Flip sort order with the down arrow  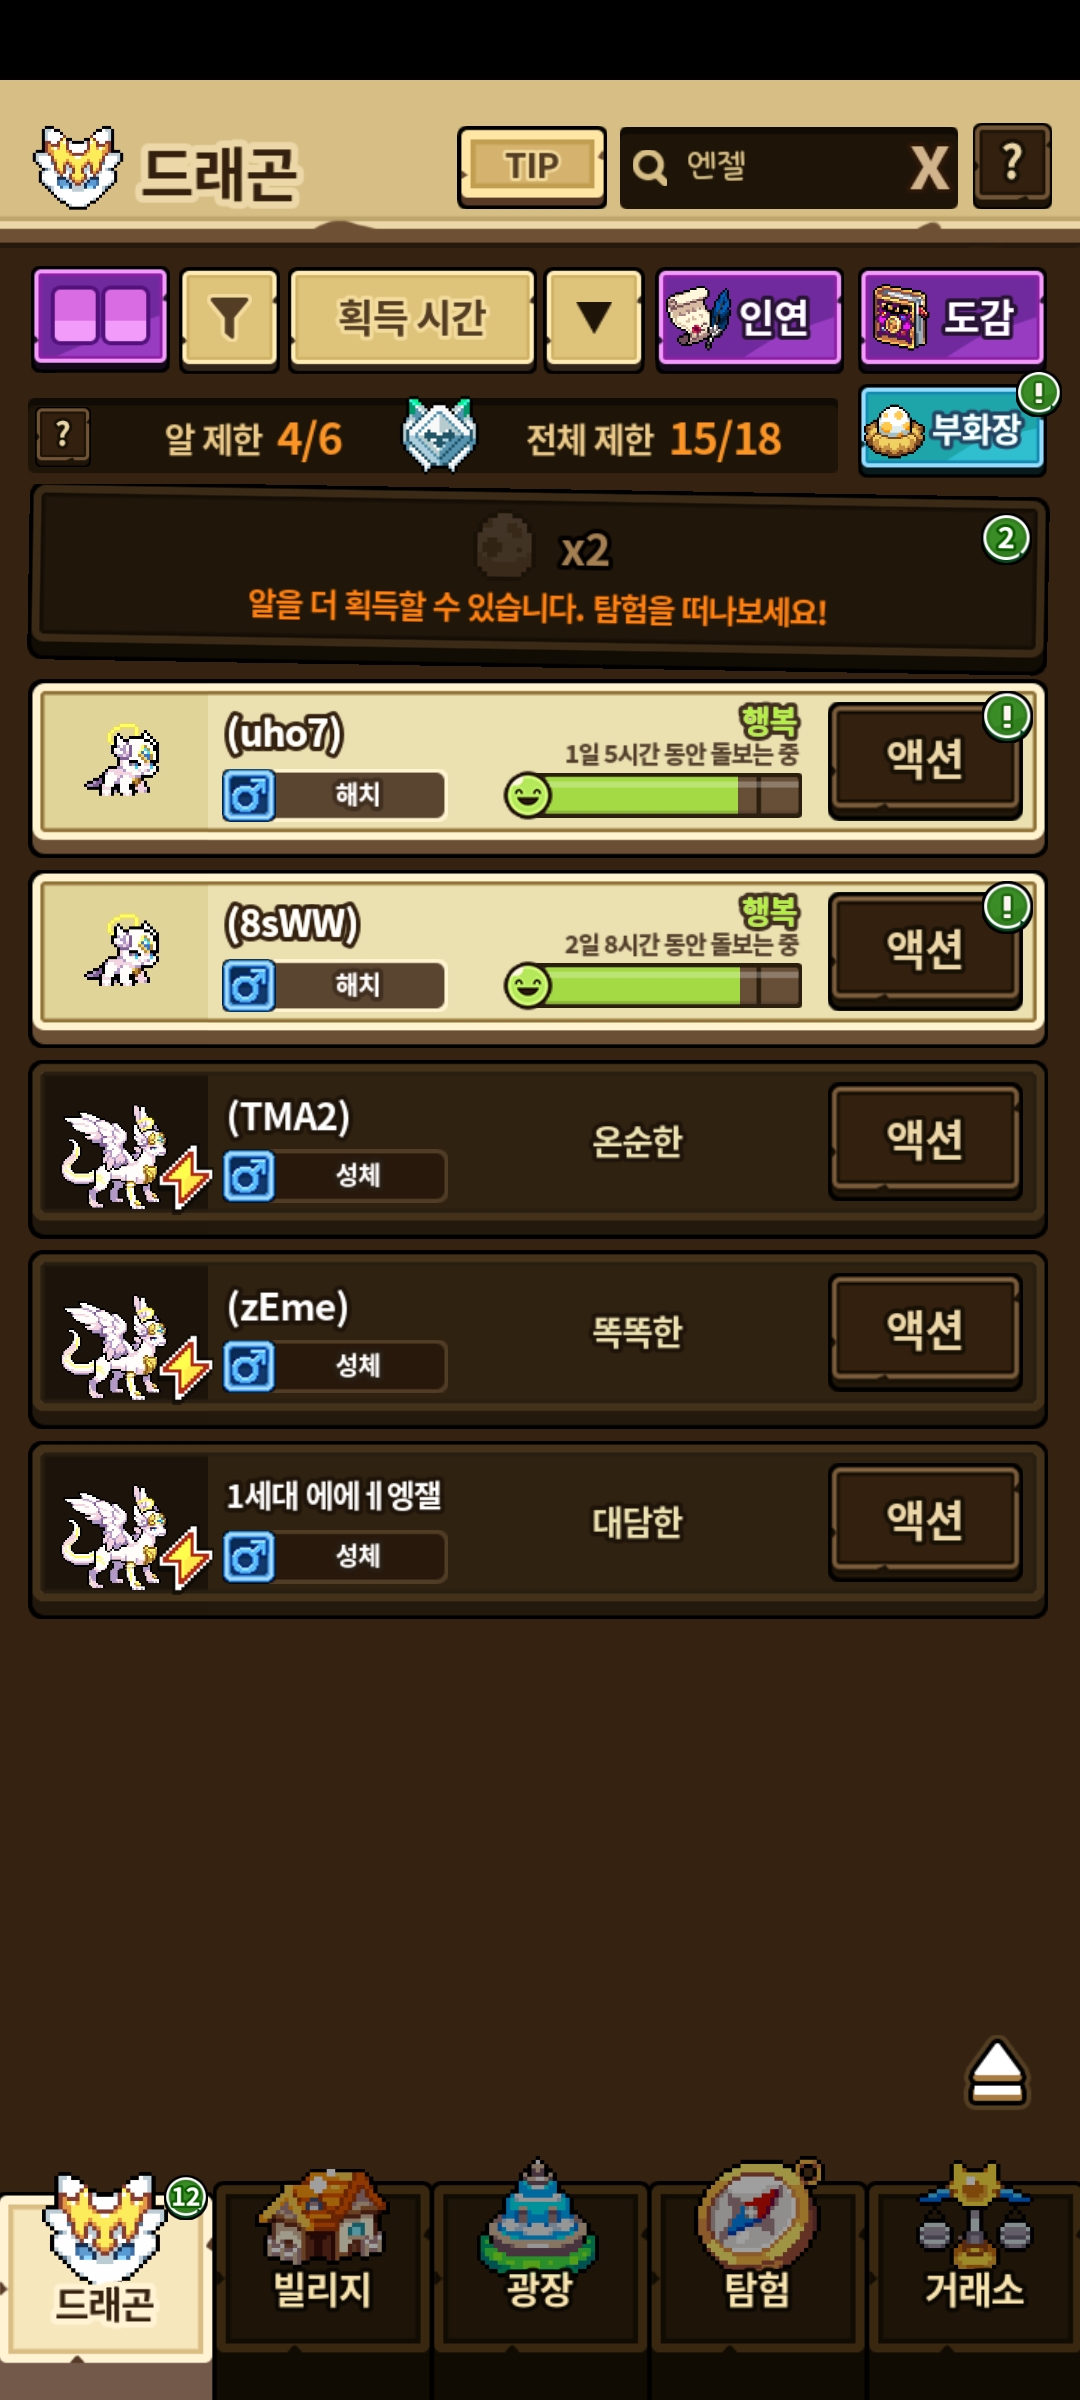tap(594, 317)
